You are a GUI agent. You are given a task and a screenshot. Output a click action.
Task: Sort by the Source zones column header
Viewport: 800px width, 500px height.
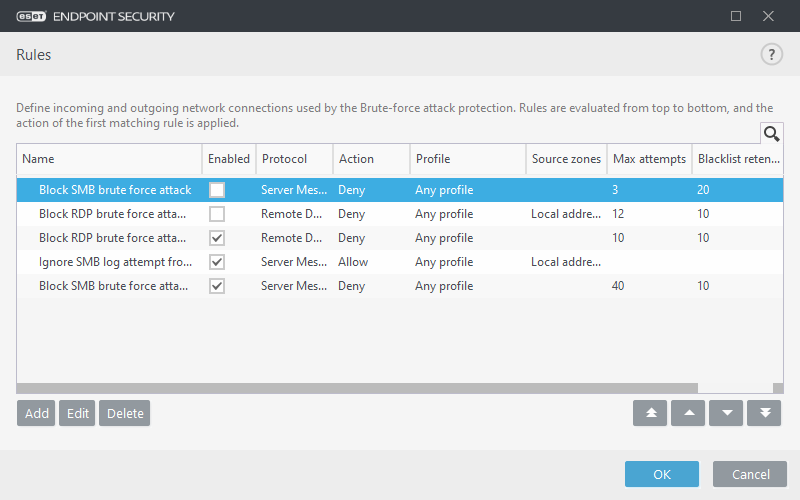(x=566, y=159)
